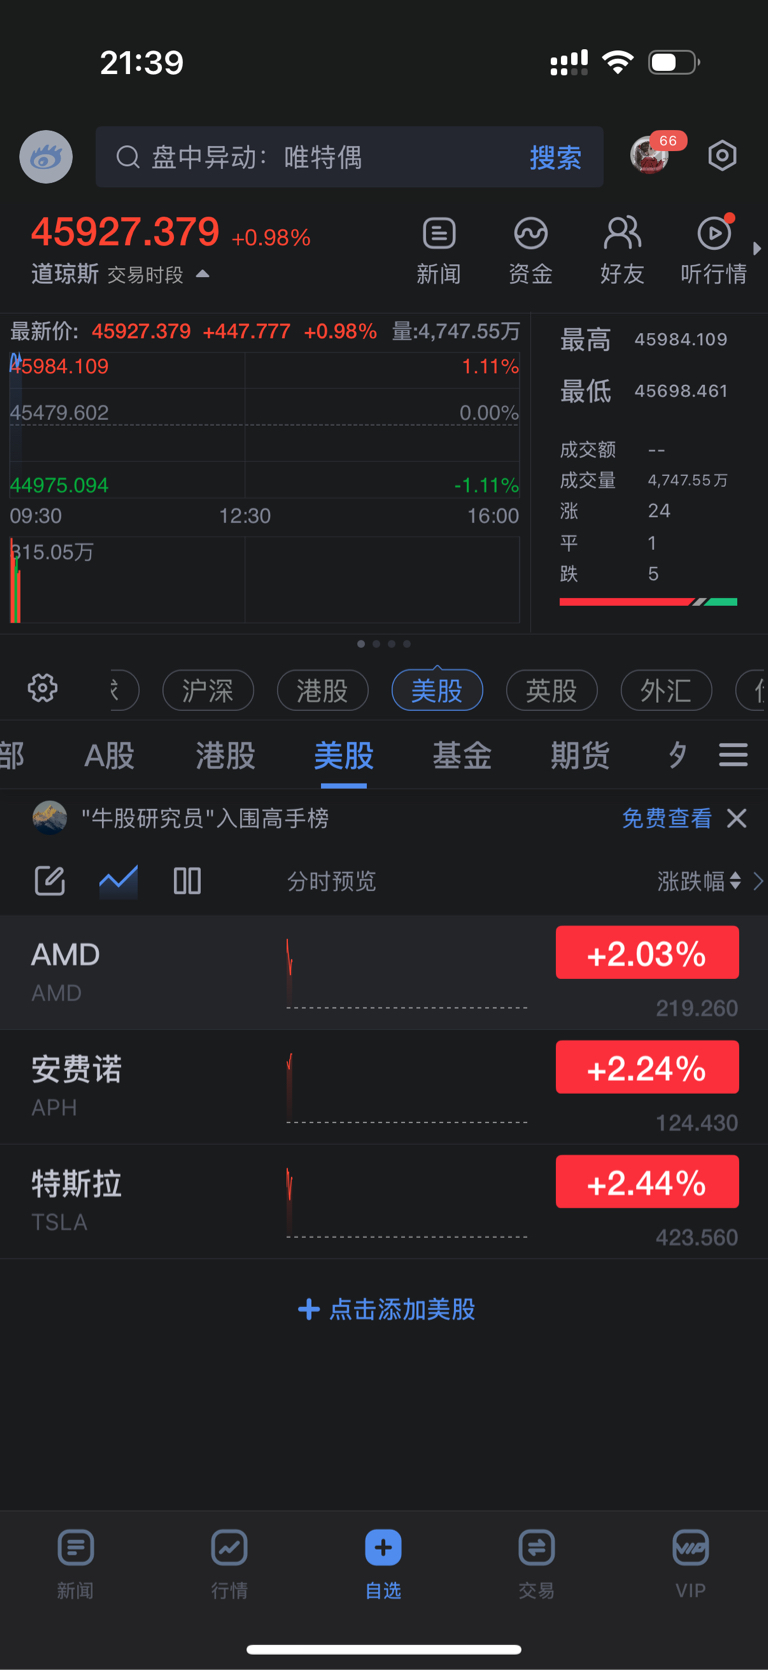Switch to the 期货 tab
The height and width of the screenshot is (1670, 768).
579,755
